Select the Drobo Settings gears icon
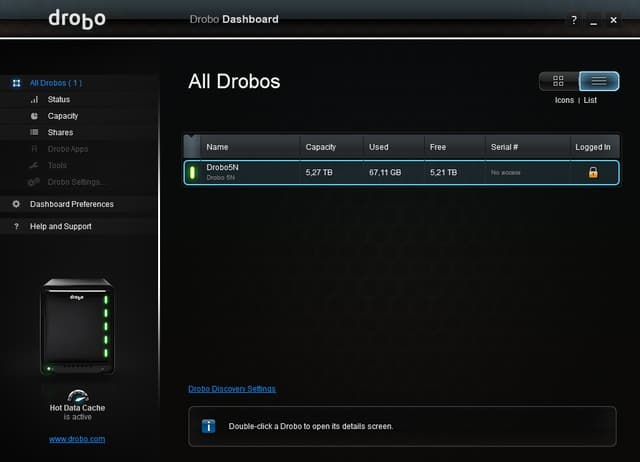 coord(33,182)
